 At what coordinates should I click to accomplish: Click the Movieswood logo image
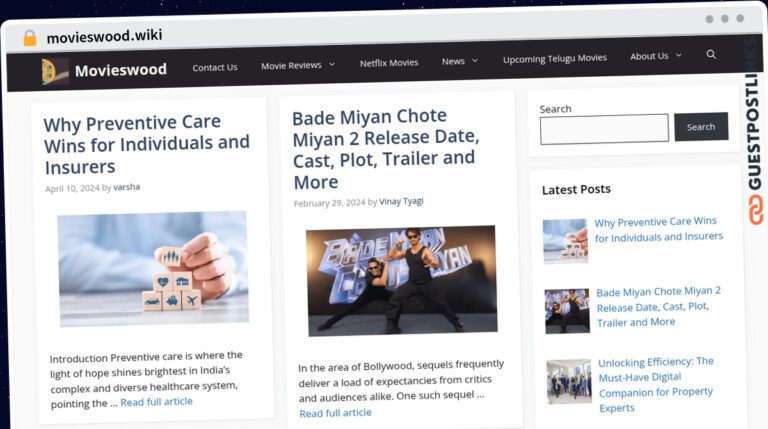[x=55, y=72]
